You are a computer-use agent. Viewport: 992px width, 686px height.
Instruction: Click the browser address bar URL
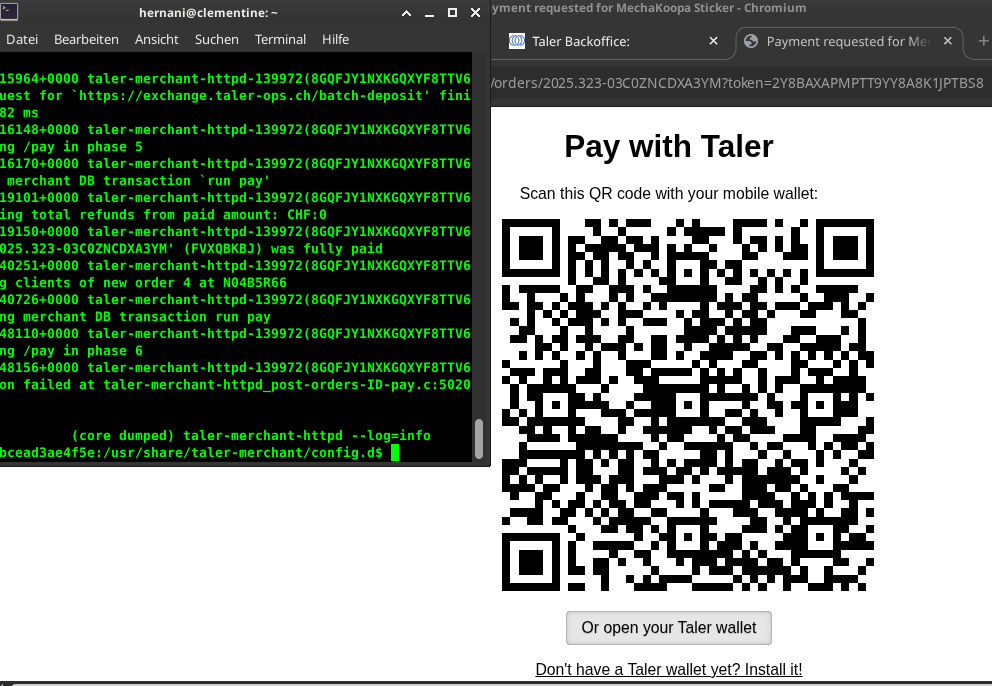(x=740, y=82)
